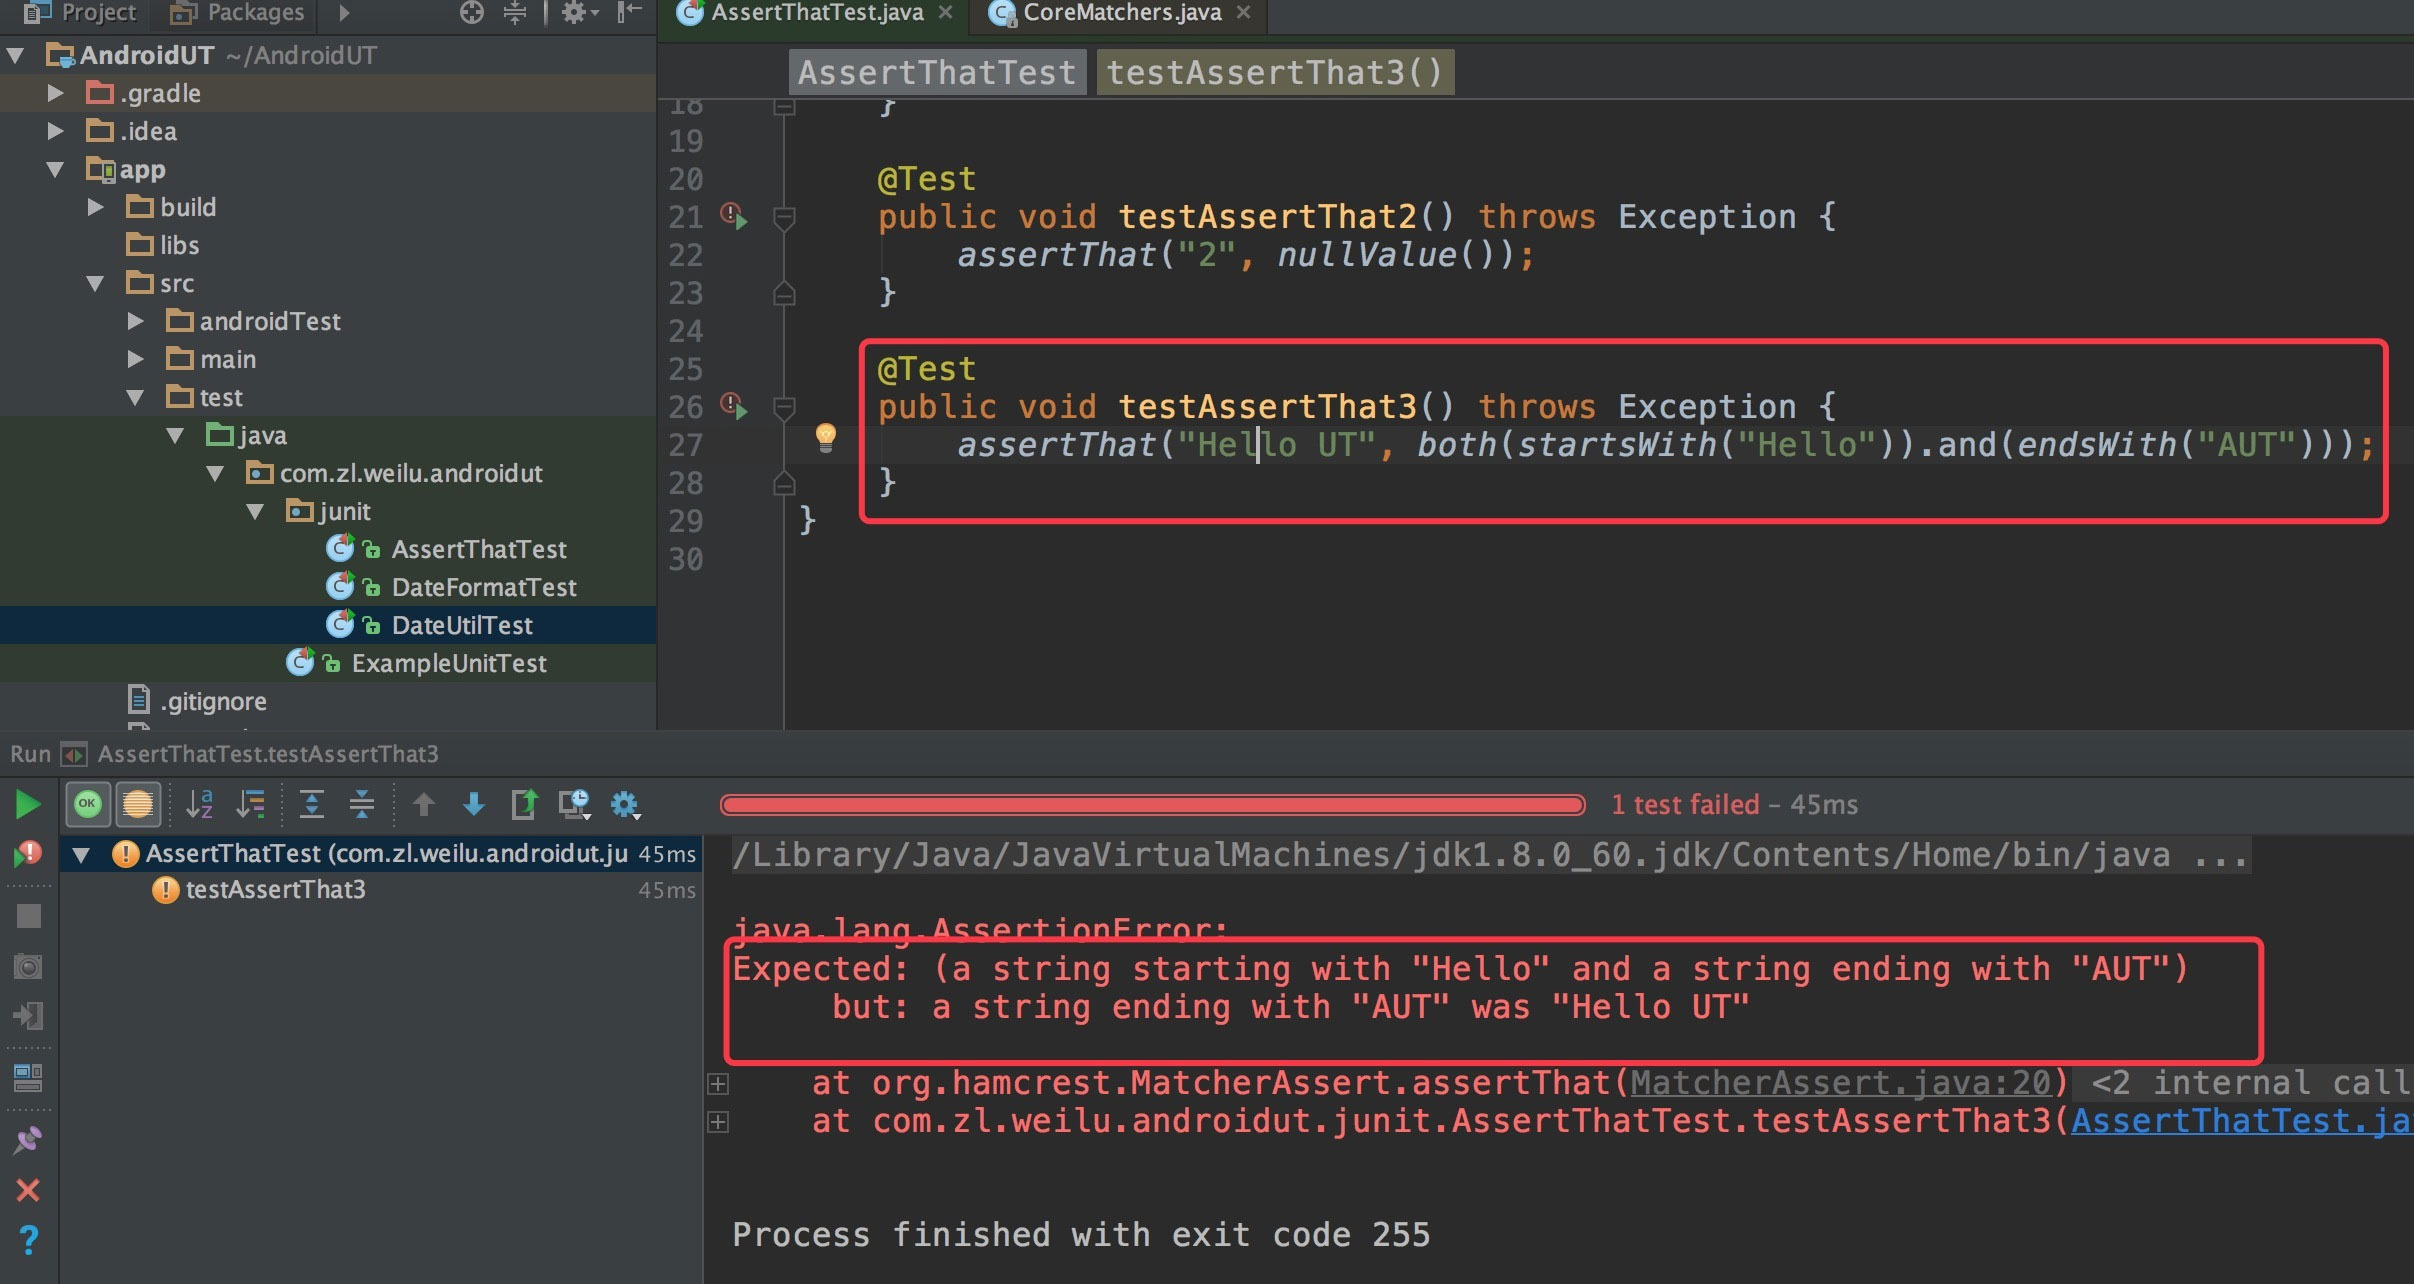The width and height of the screenshot is (2414, 1284).
Task: Open Help with blue question mark
Action: point(29,1240)
